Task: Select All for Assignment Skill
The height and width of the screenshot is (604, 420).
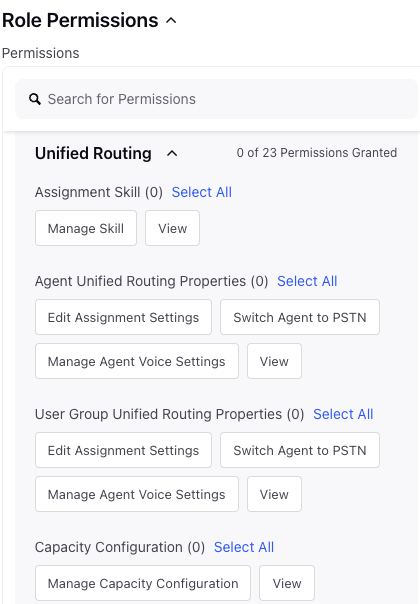Action: point(202,192)
